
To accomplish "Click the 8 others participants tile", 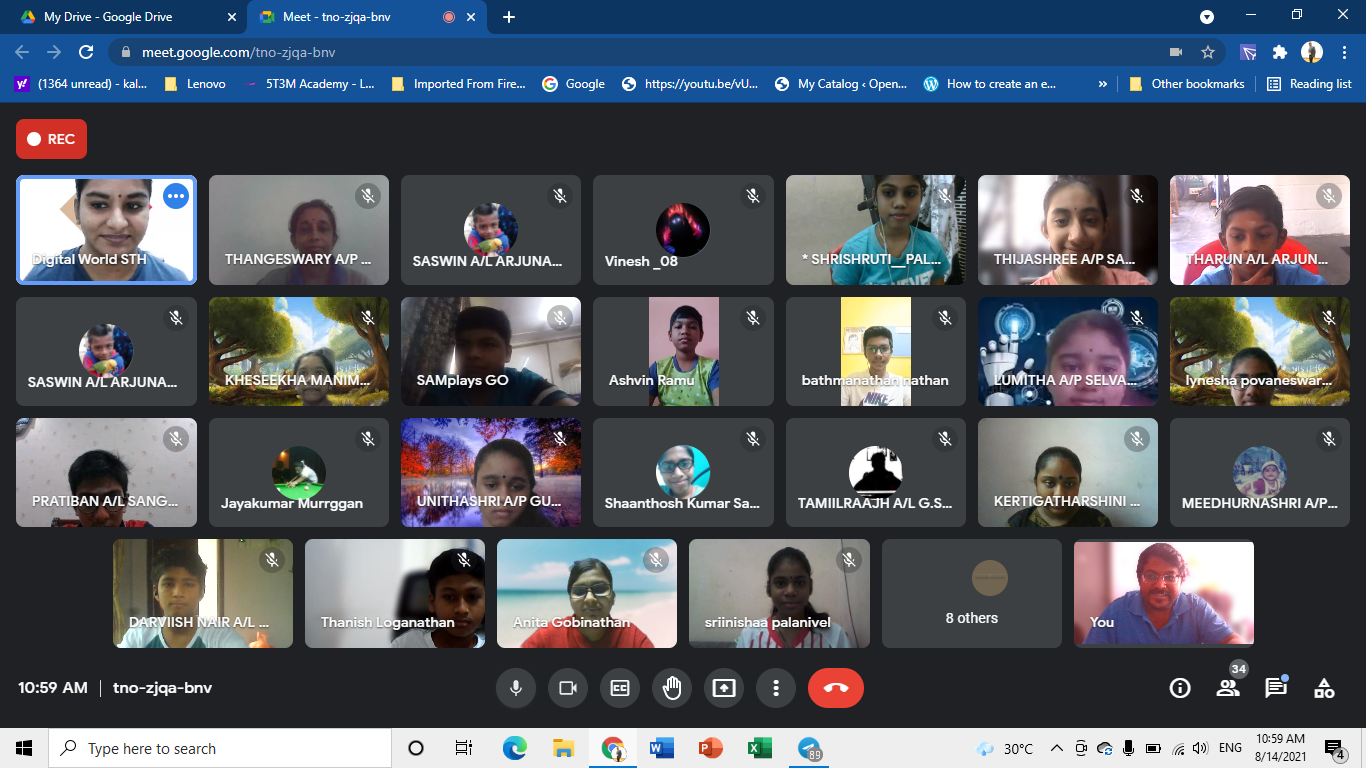I will coord(971,594).
